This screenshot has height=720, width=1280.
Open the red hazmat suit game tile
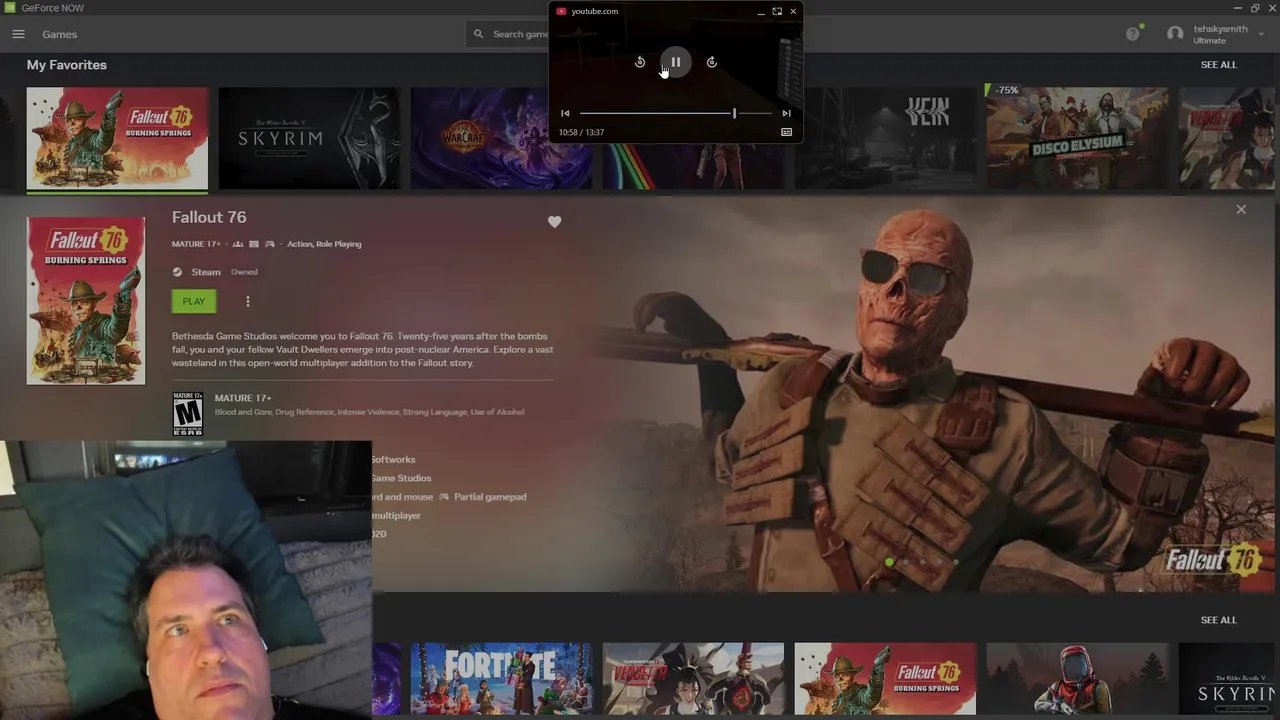pos(1077,678)
